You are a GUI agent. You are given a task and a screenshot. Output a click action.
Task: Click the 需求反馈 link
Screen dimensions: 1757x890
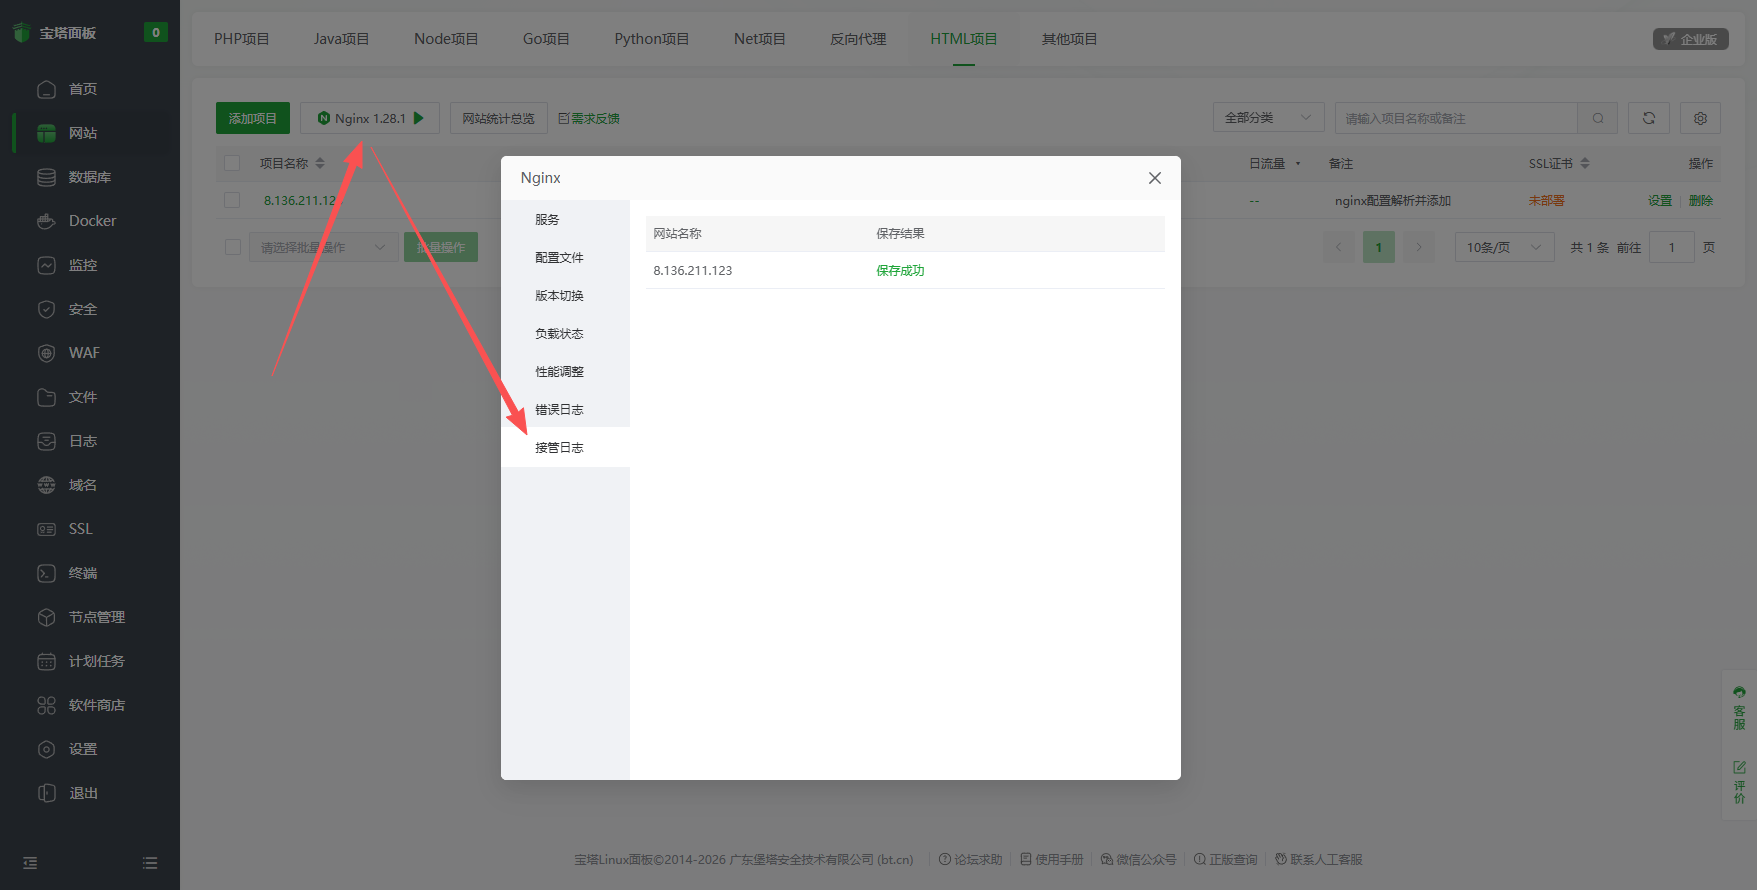point(589,118)
